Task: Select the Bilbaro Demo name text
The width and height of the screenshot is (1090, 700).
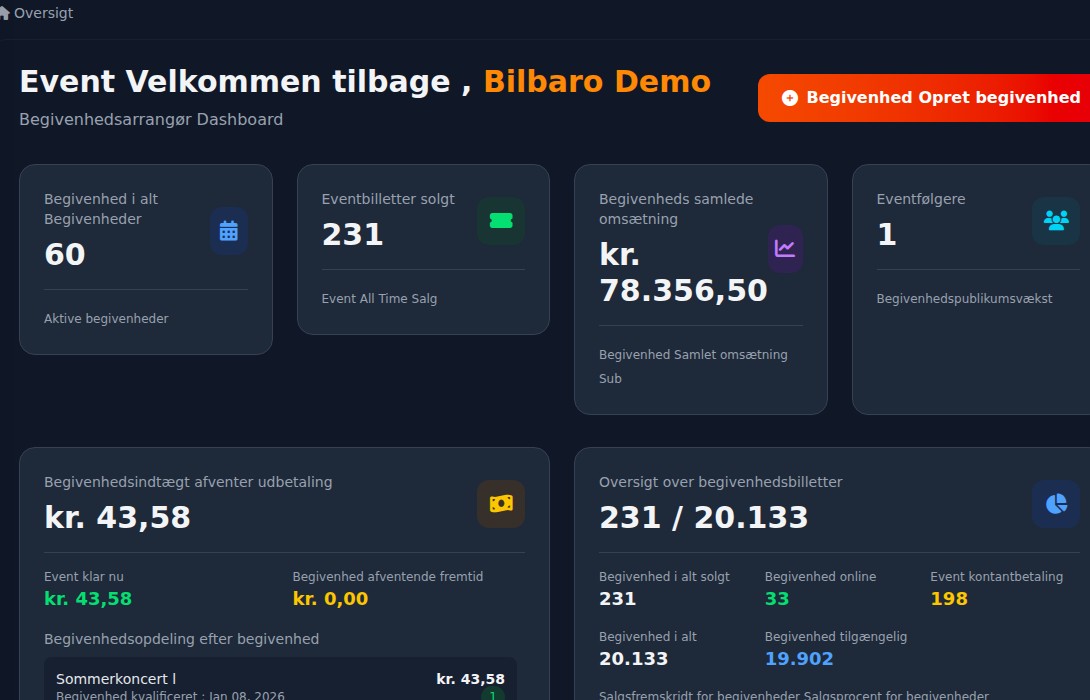Action: (597, 81)
